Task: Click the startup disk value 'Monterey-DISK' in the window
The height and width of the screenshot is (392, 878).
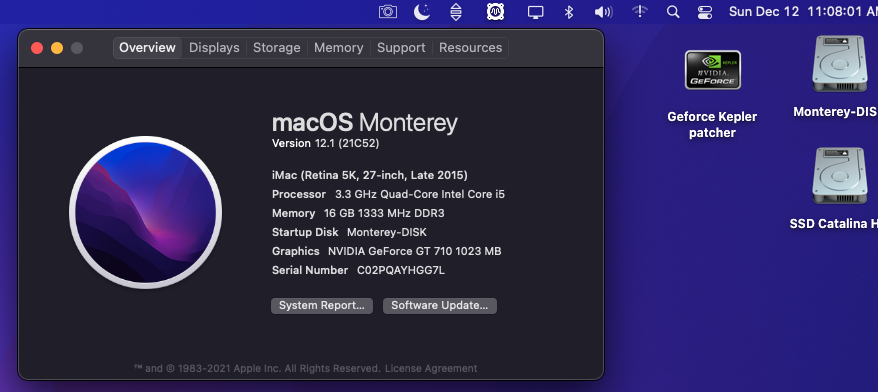Action: pos(387,232)
